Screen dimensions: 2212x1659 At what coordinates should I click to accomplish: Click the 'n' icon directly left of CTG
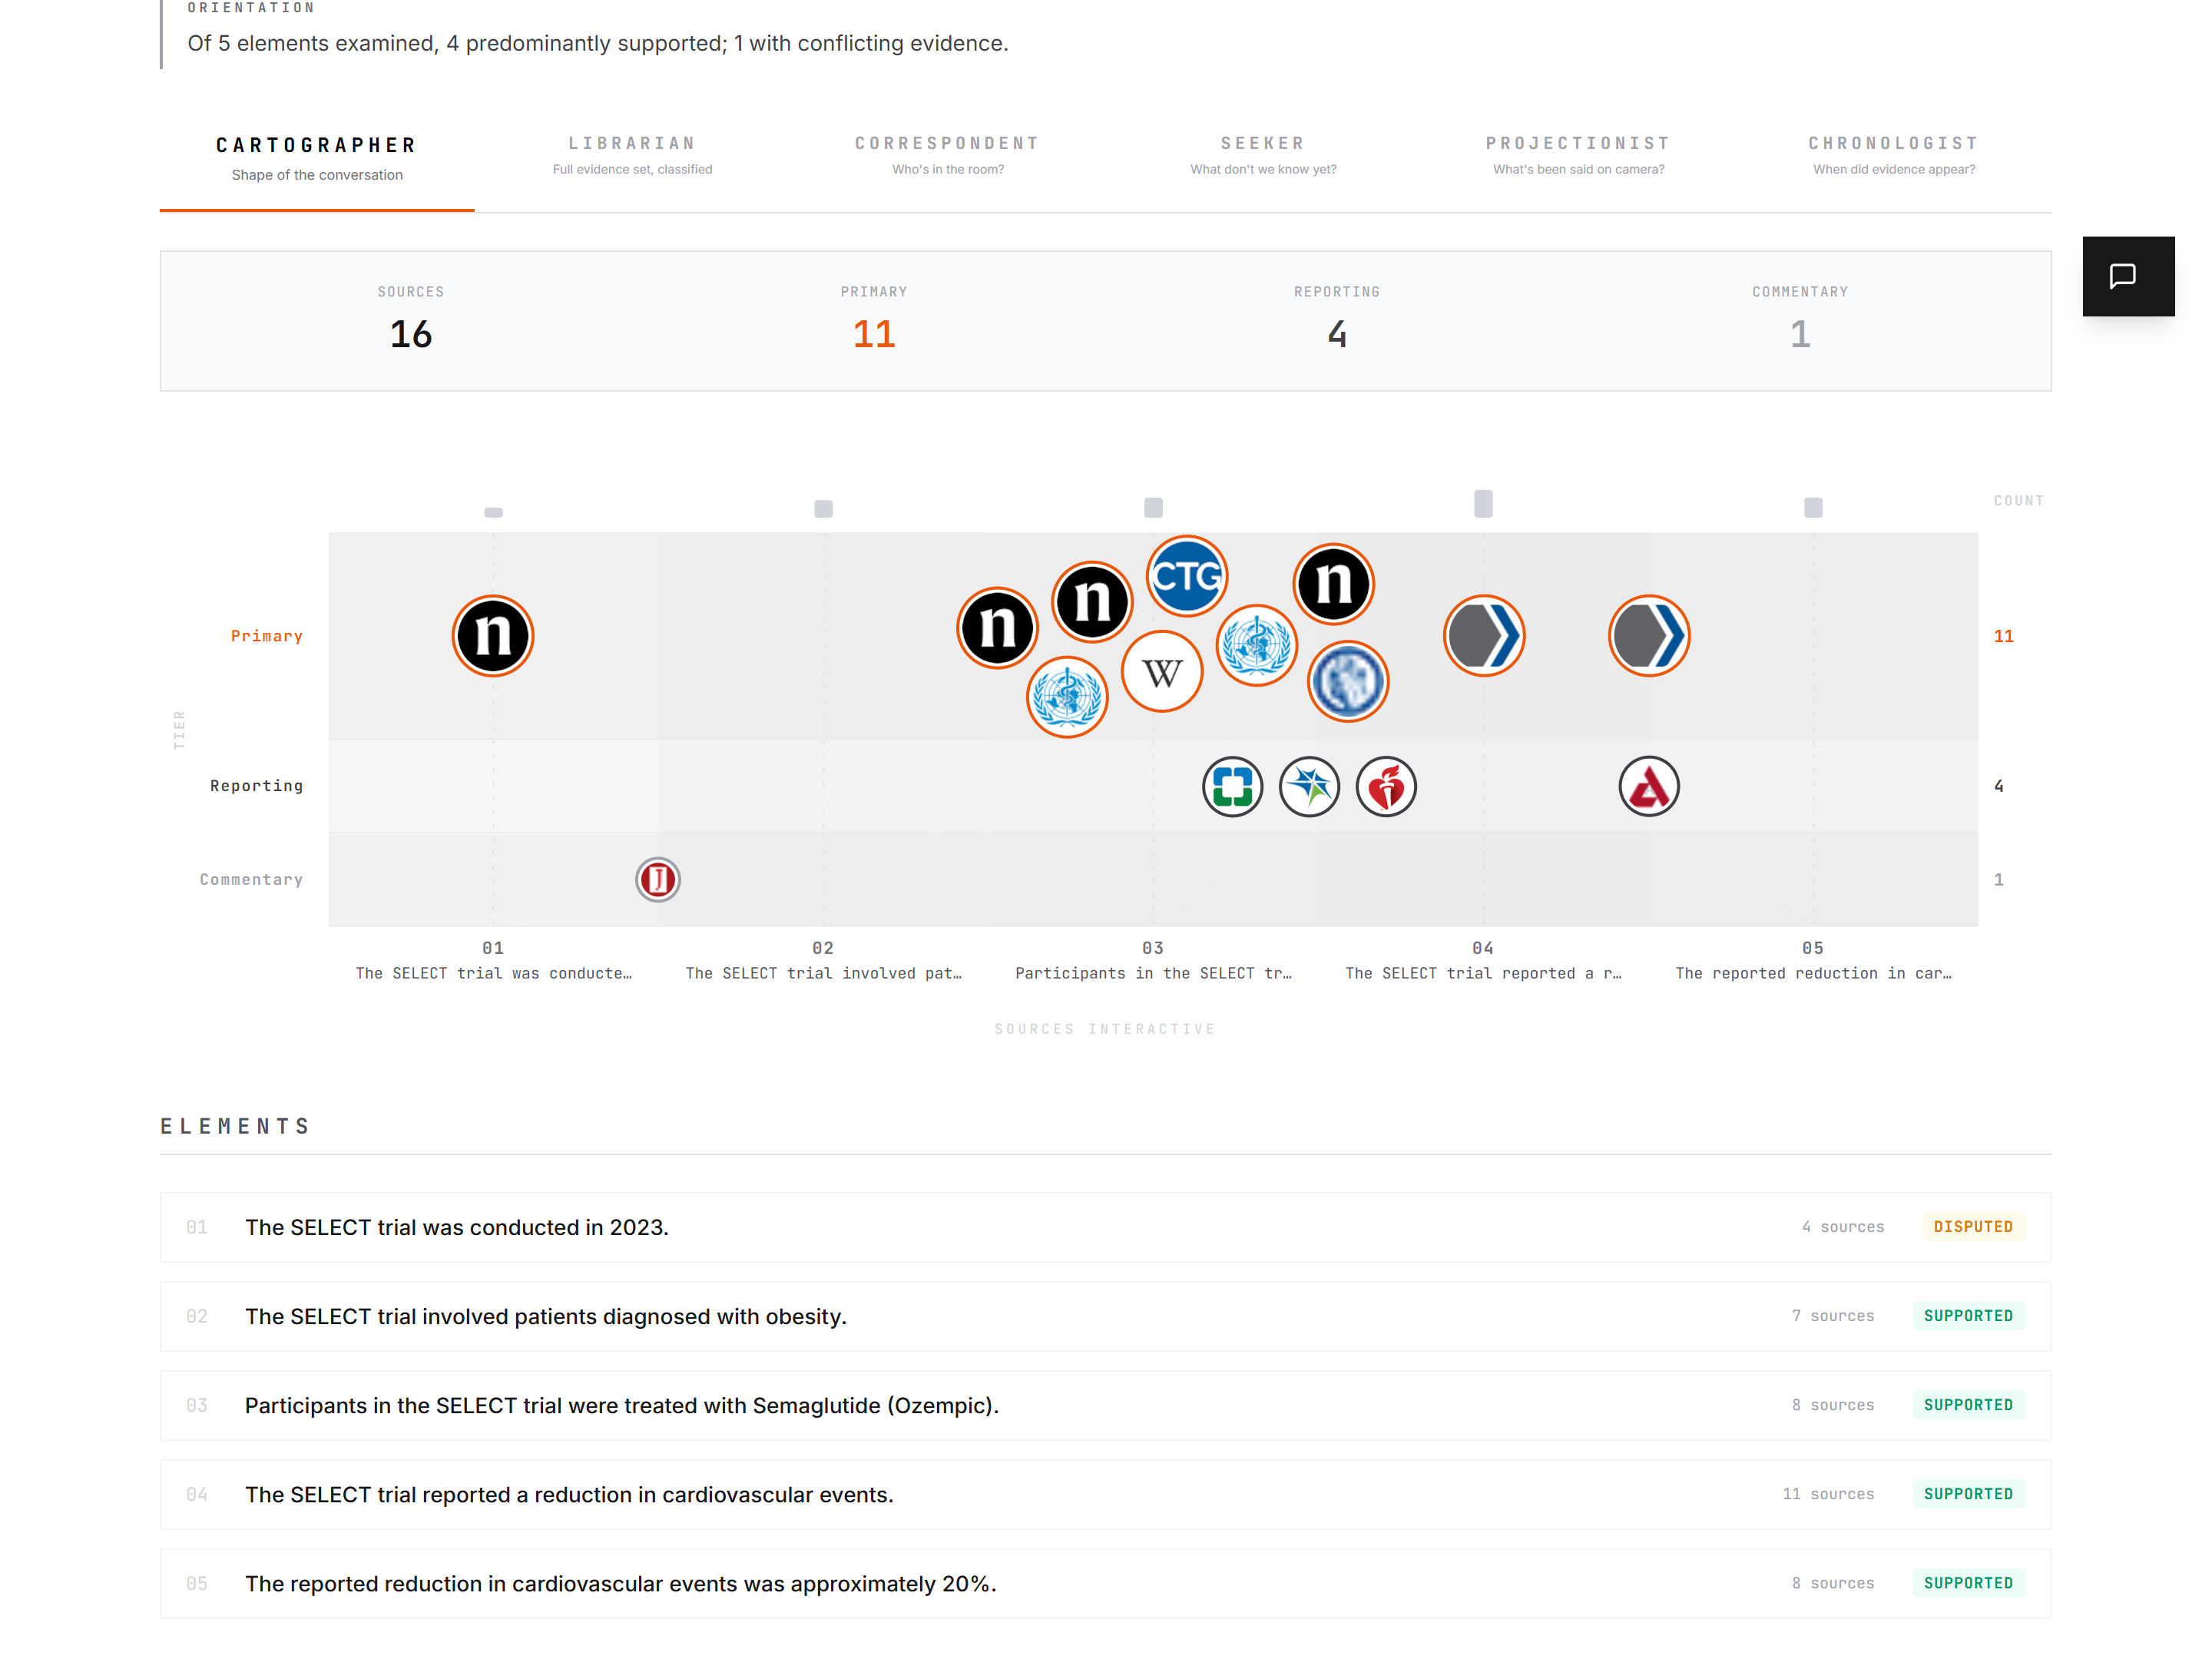(x=1092, y=602)
